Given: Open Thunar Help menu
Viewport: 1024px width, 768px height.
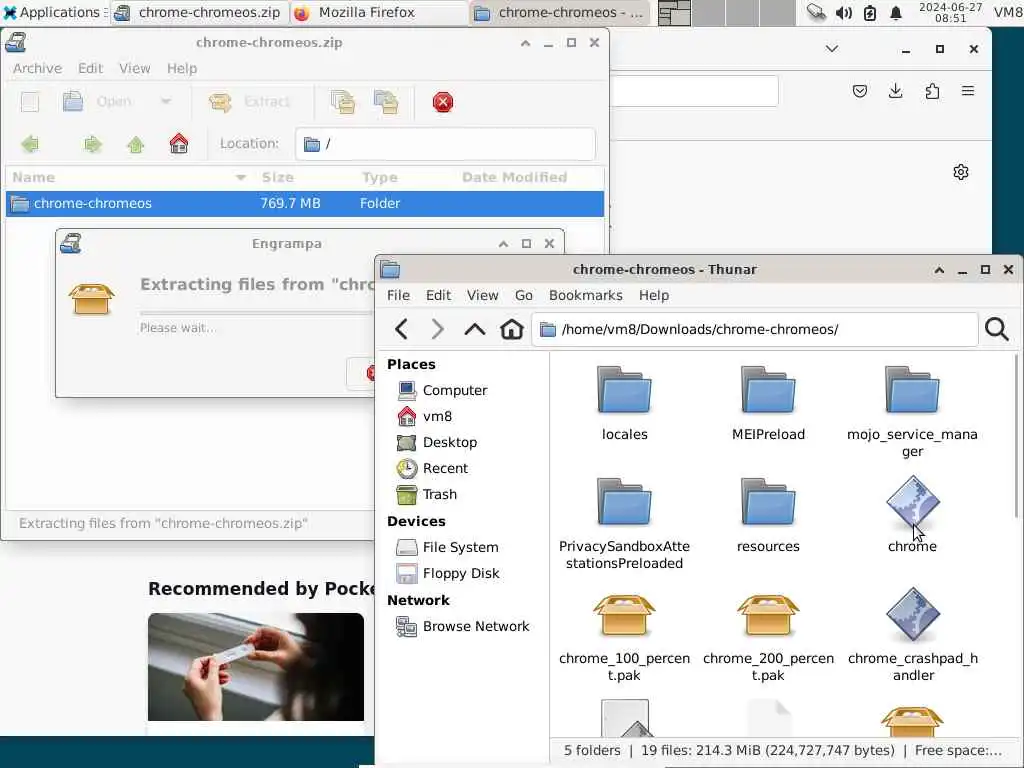Looking at the screenshot, I should tap(653, 295).
